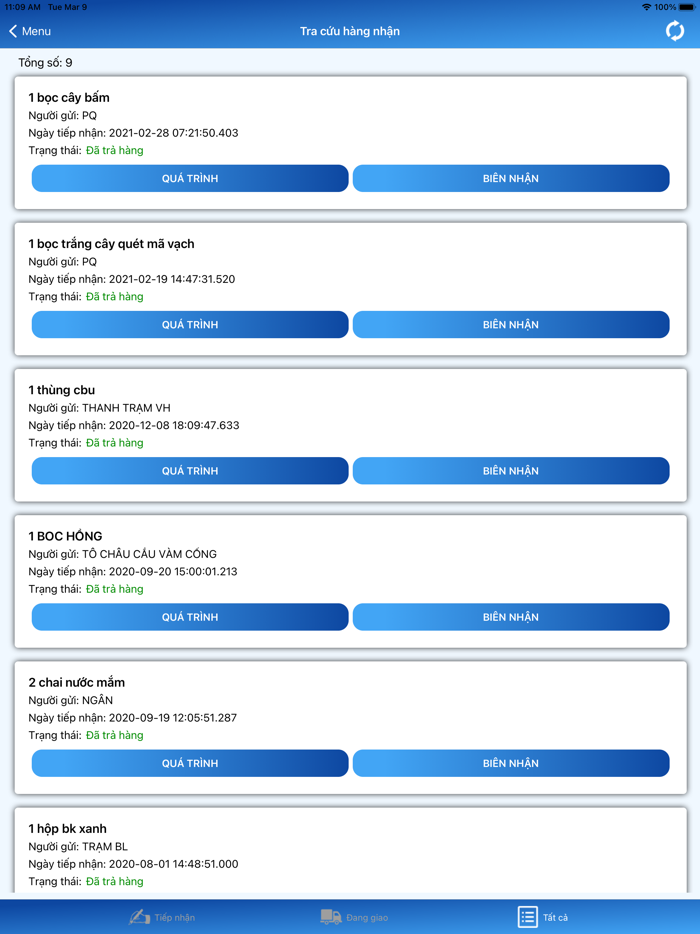The height and width of the screenshot is (934, 700).
Task: Tap the Tổng số: 9 total label
Action: pyautogui.click(x=45, y=63)
